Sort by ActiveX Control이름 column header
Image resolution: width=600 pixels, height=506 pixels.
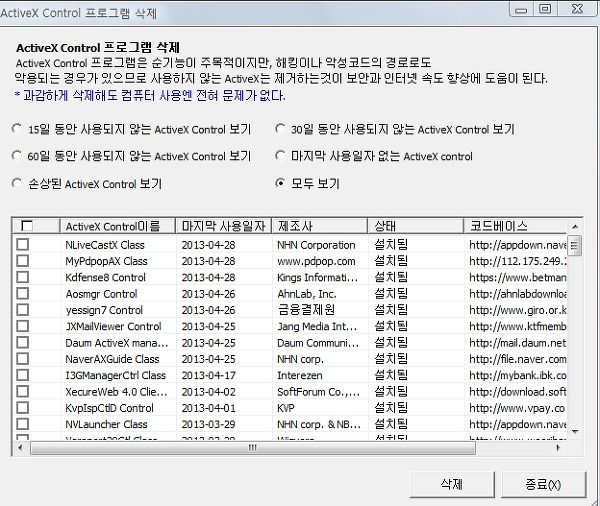pos(118,226)
